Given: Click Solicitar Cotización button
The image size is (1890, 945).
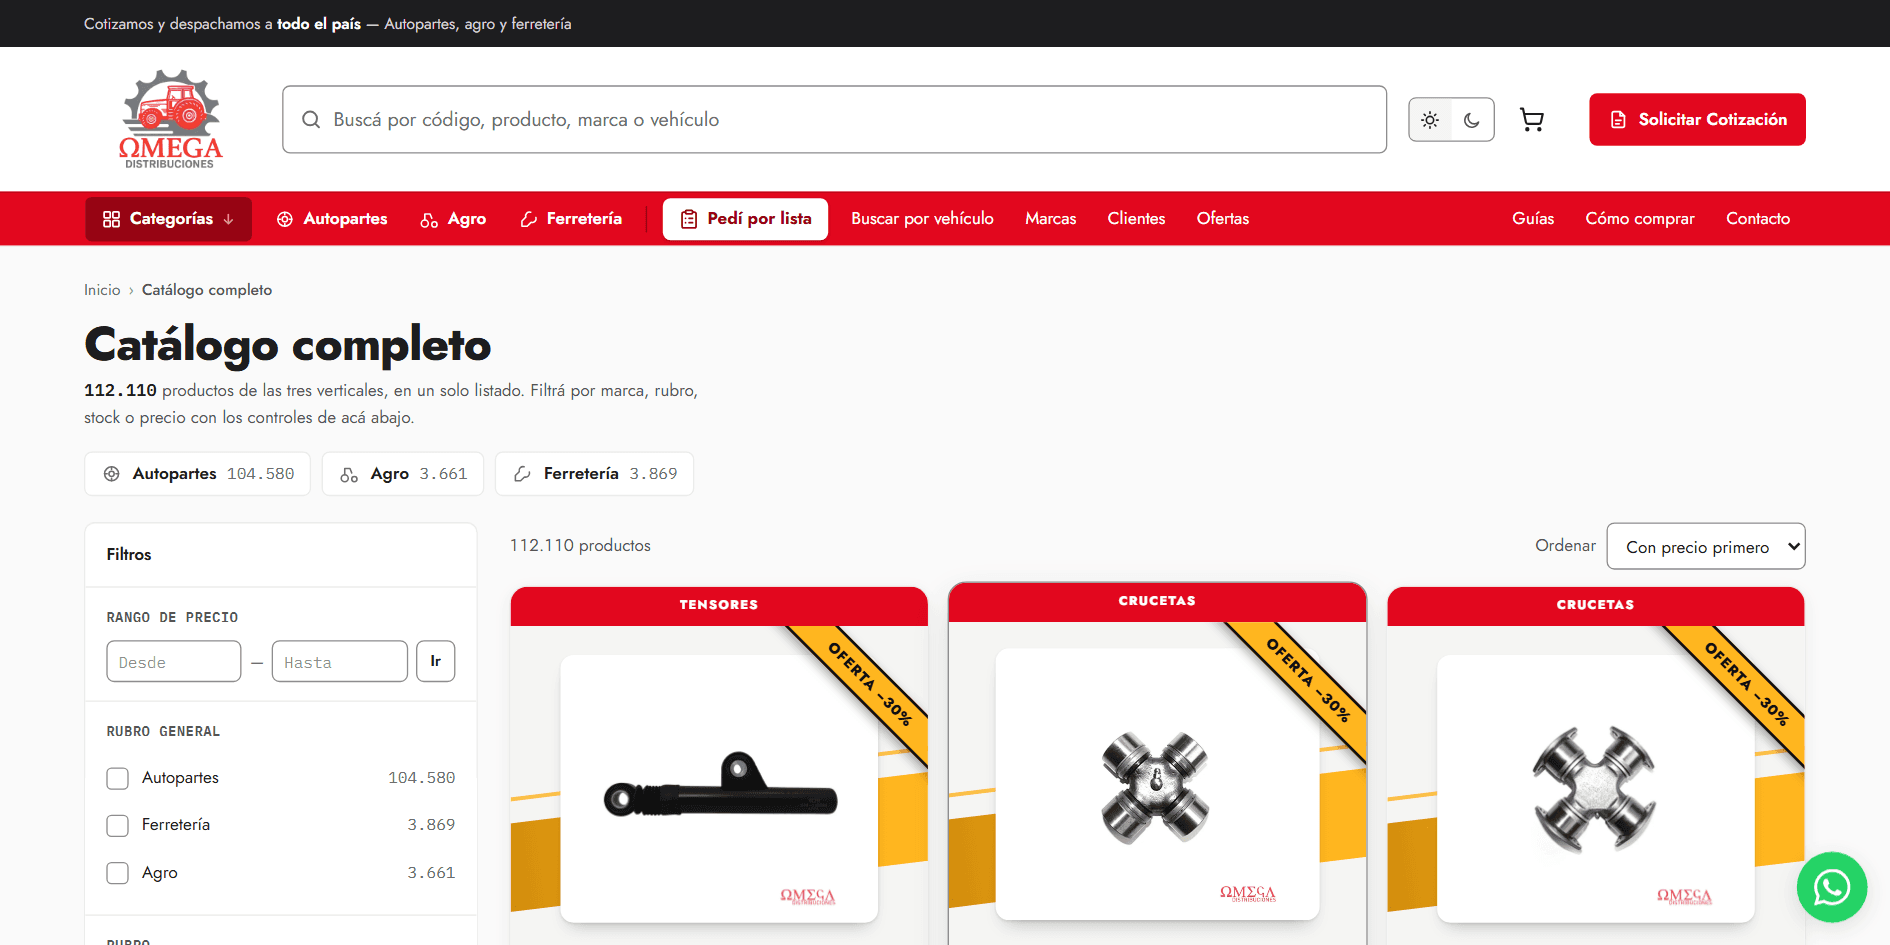Looking at the screenshot, I should point(1697,119).
